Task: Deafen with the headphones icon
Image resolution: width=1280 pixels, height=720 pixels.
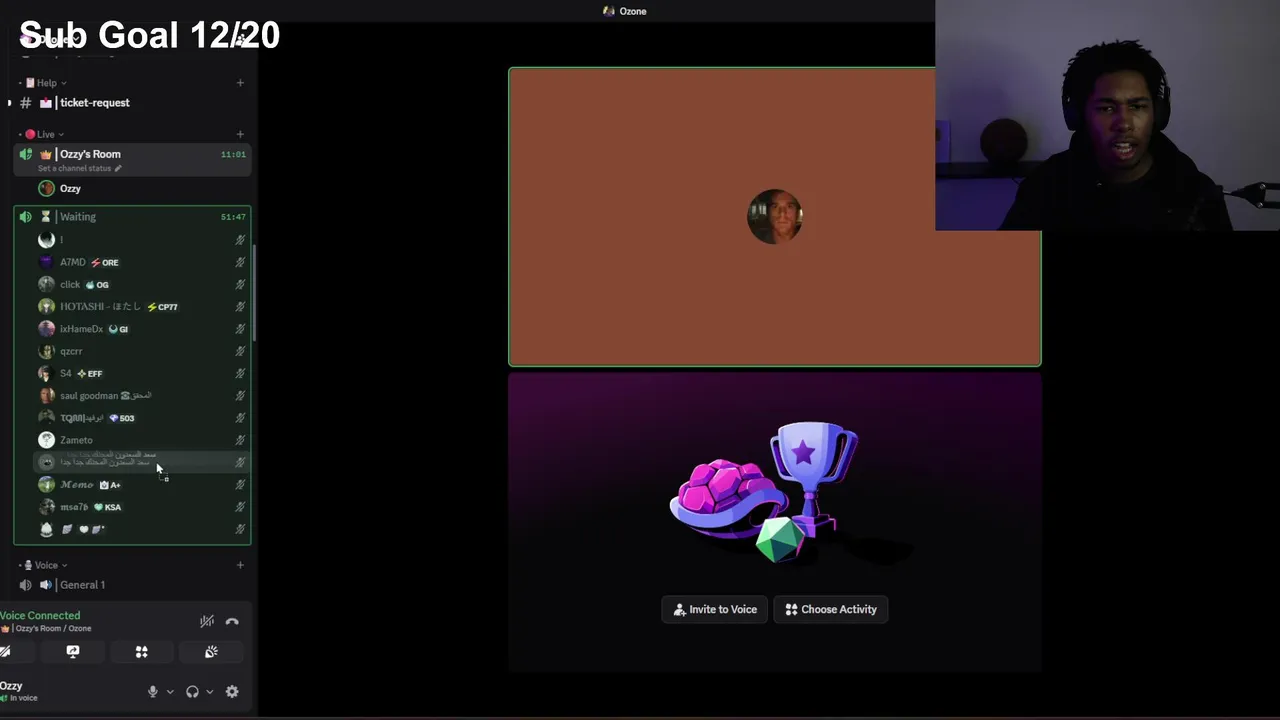Action: point(192,691)
